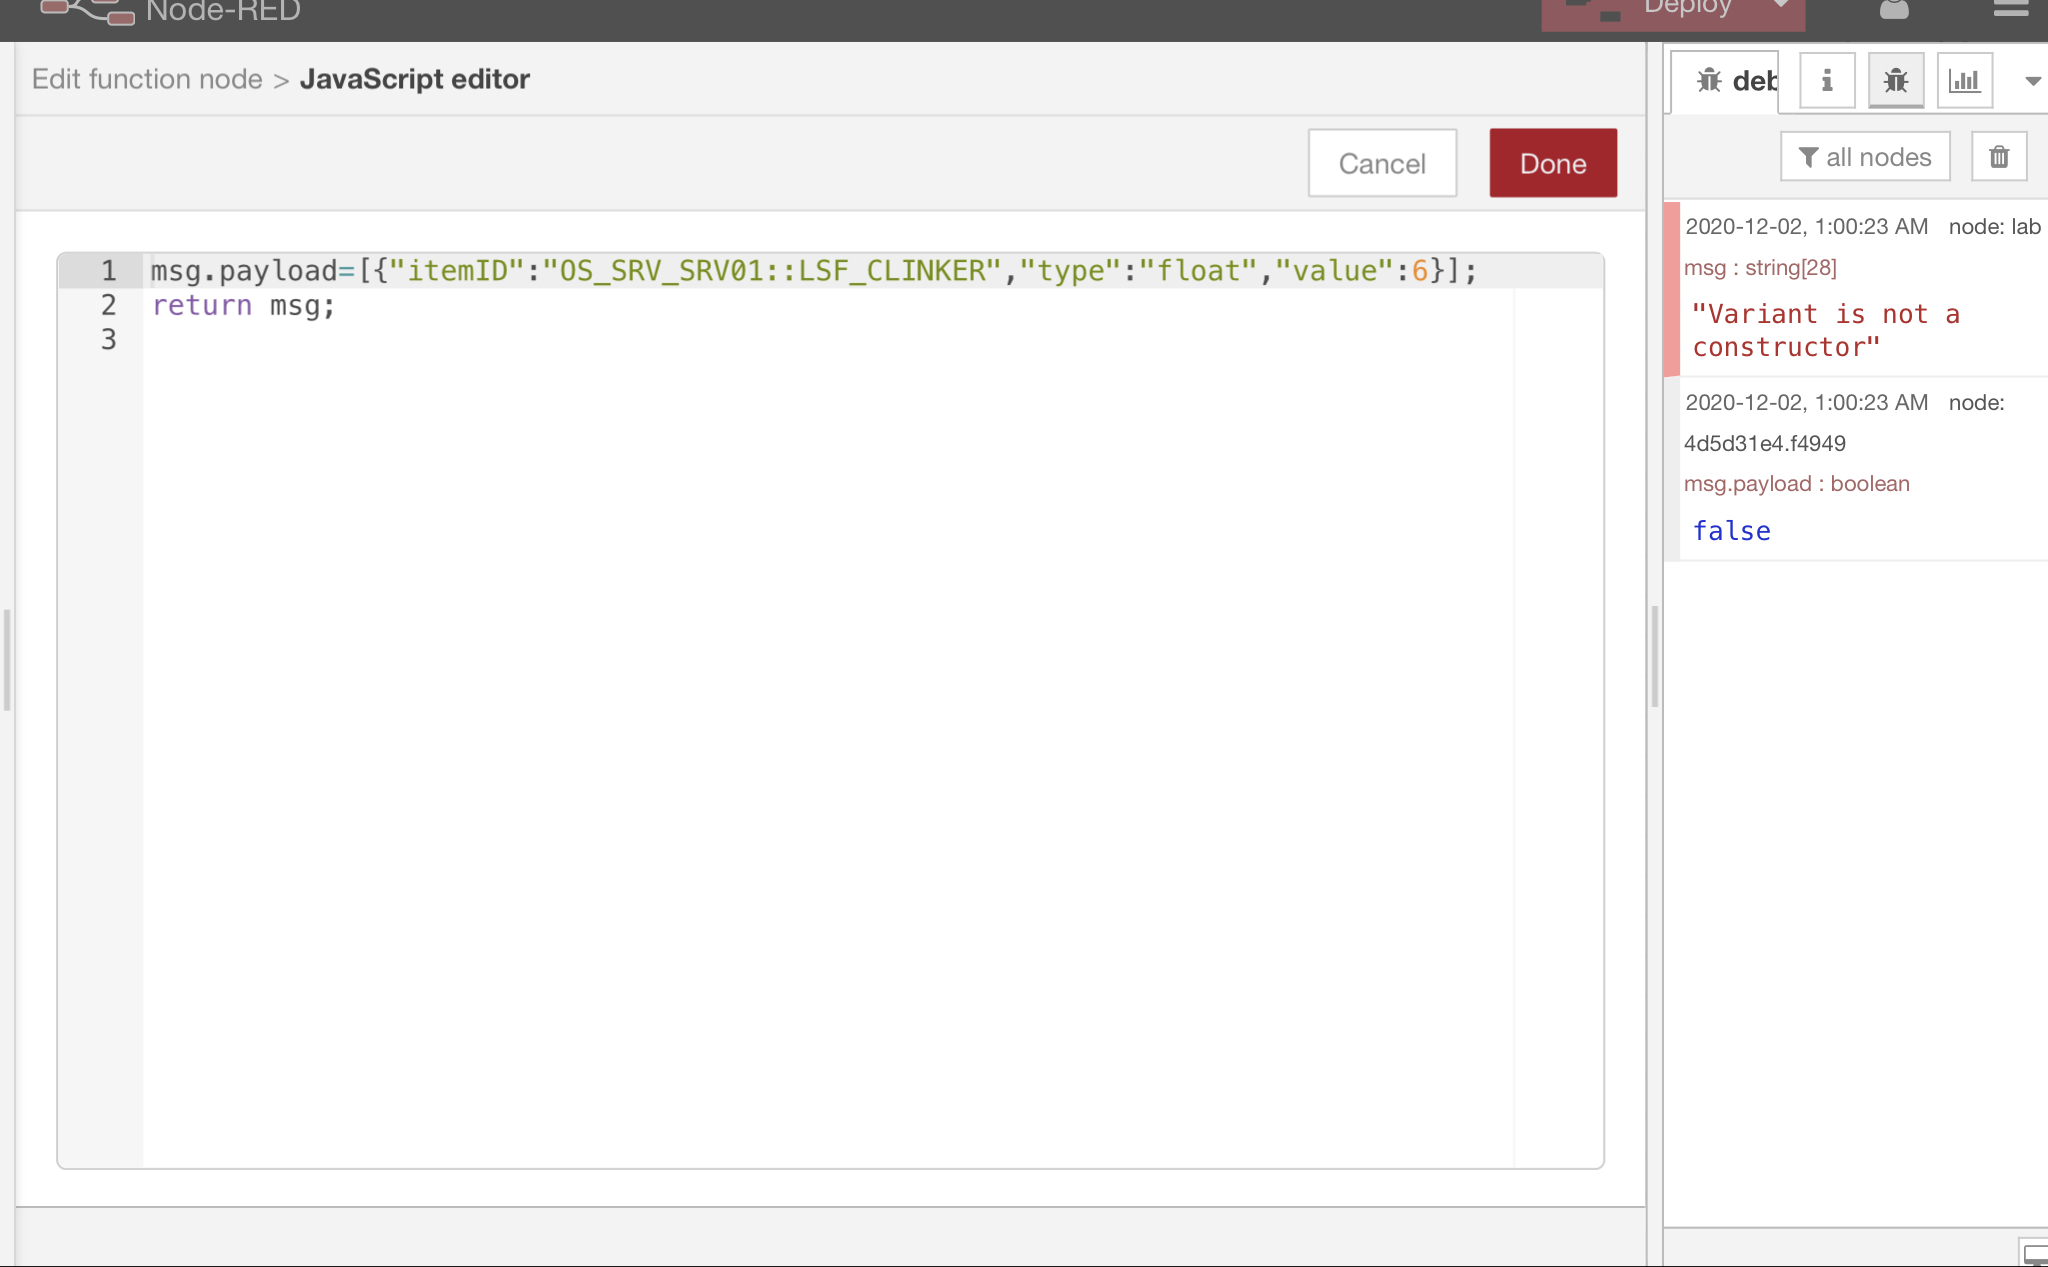Screen dimensions: 2048x1267
Task: Open the all nodes filter selector
Action: pyautogui.click(x=1865, y=156)
